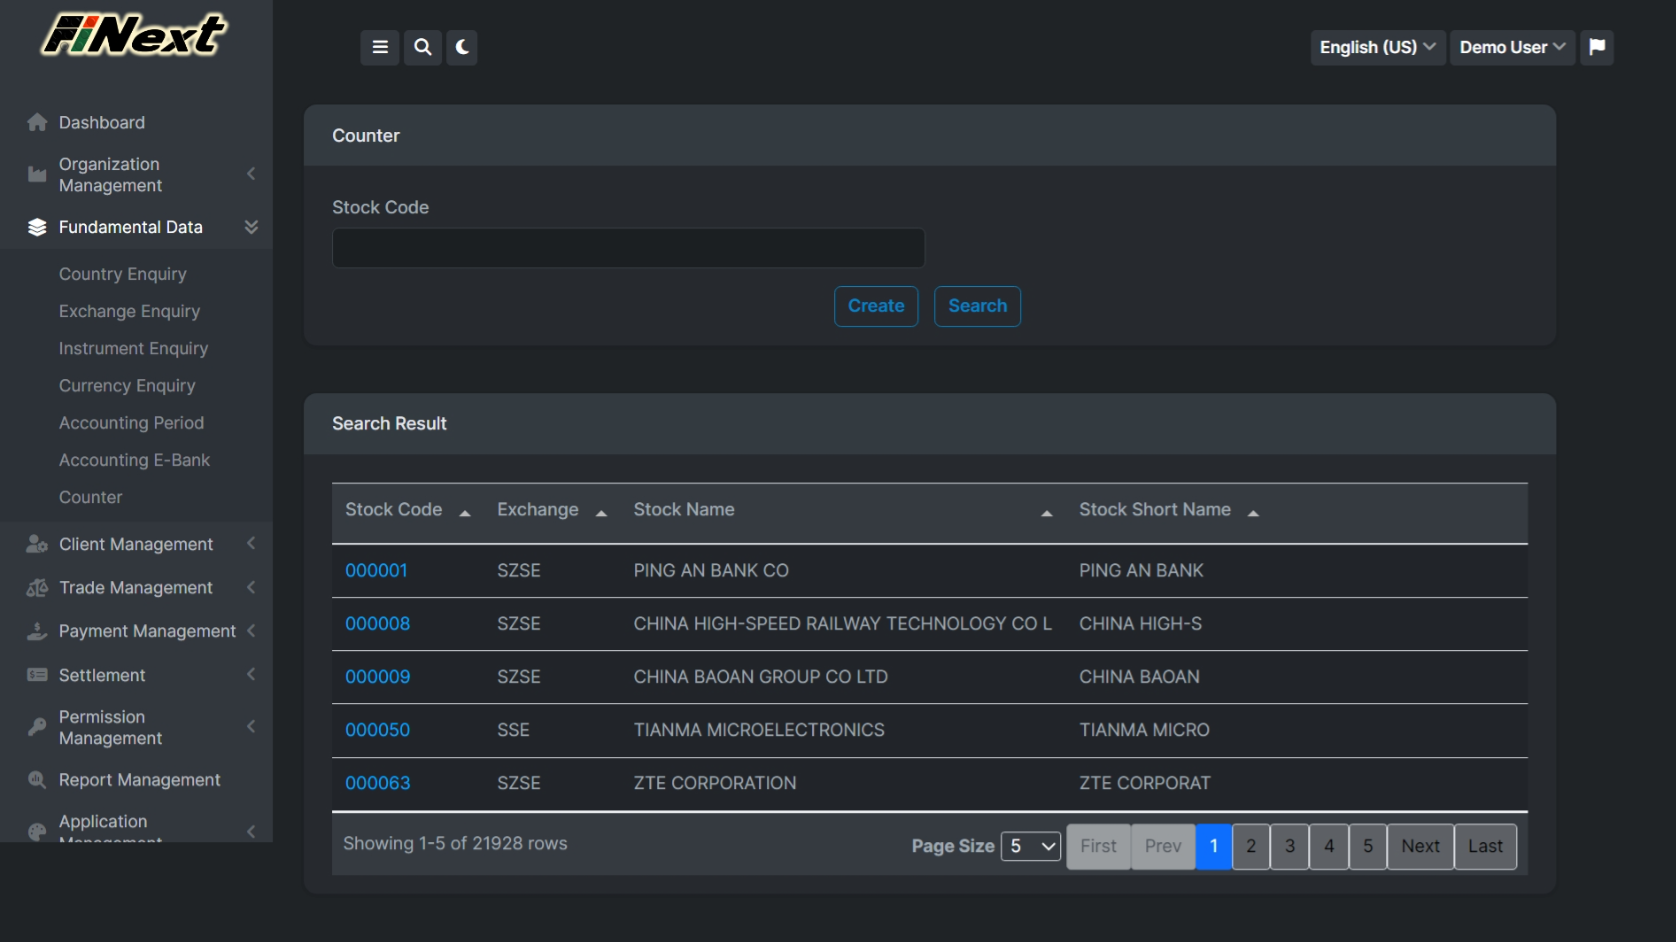Open Instrument Enquiry in sidebar
Viewport: 1676px width, 942px height.
coord(133,348)
